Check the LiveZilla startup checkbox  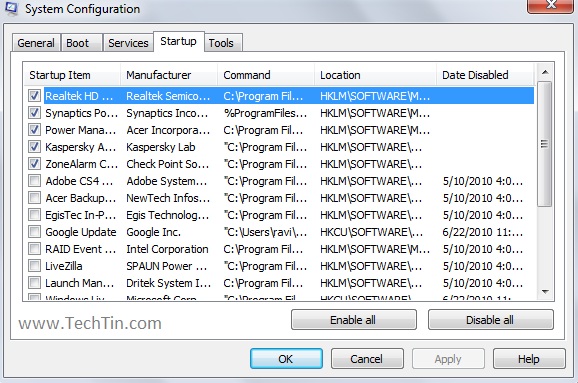coord(34,265)
